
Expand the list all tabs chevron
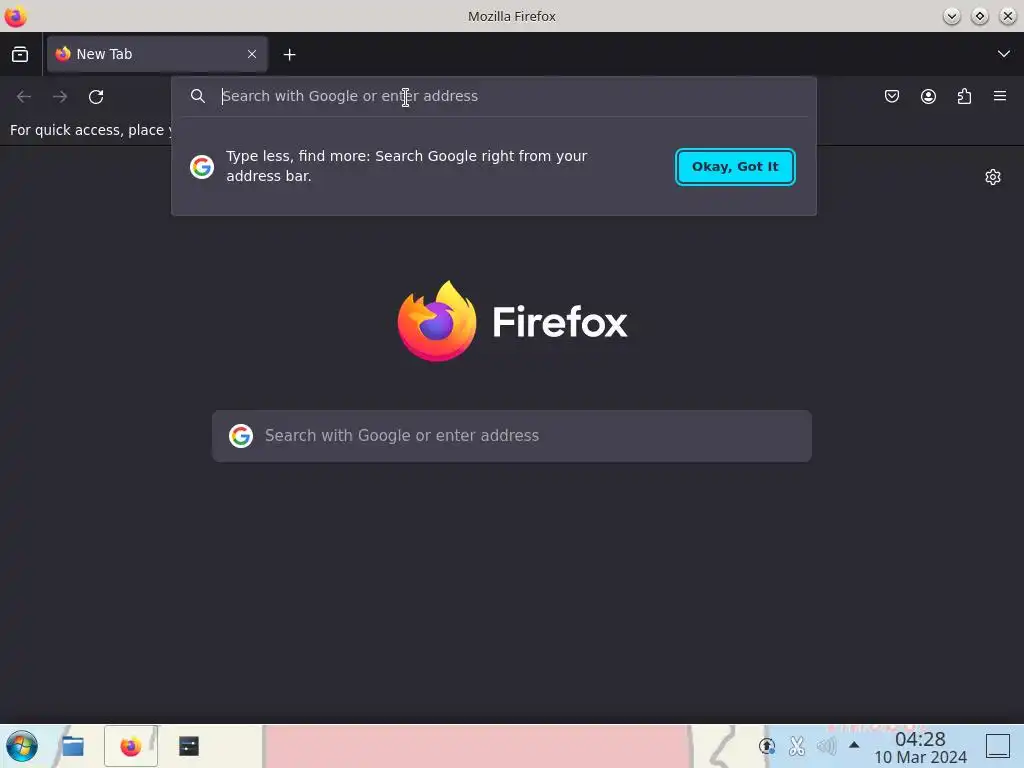click(x=1004, y=54)
